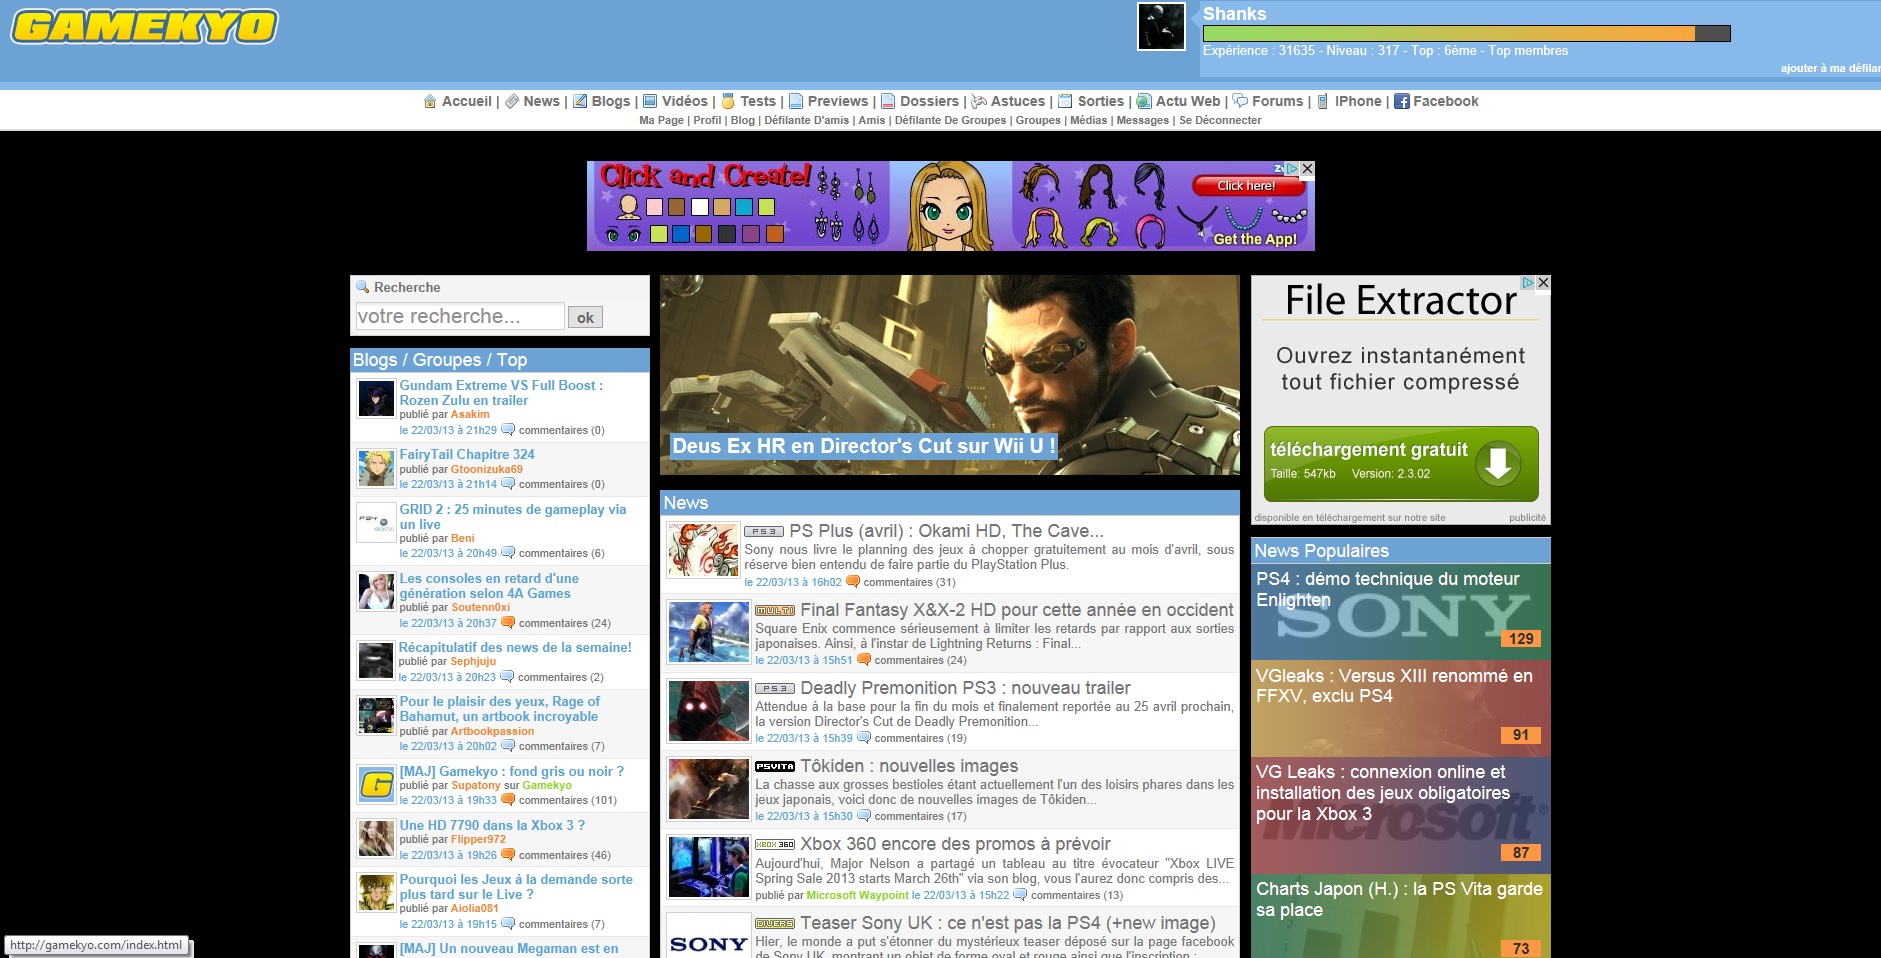Image resolution: width=1881 pixels, height=958 pixels.
Task: Click the Blogs pencil icon
Action: pyautogui.click(x=580, y=101)
